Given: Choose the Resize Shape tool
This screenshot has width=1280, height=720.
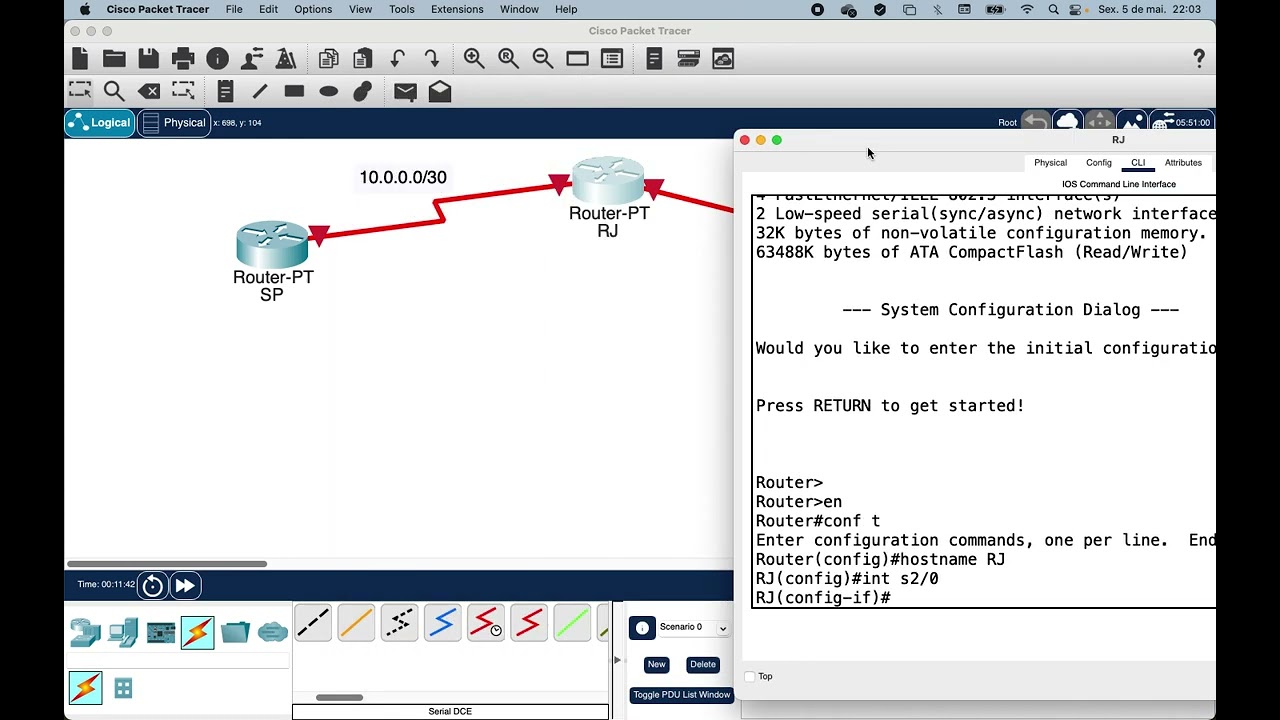Looking at the screenshot, I should [x=183, y=91].
